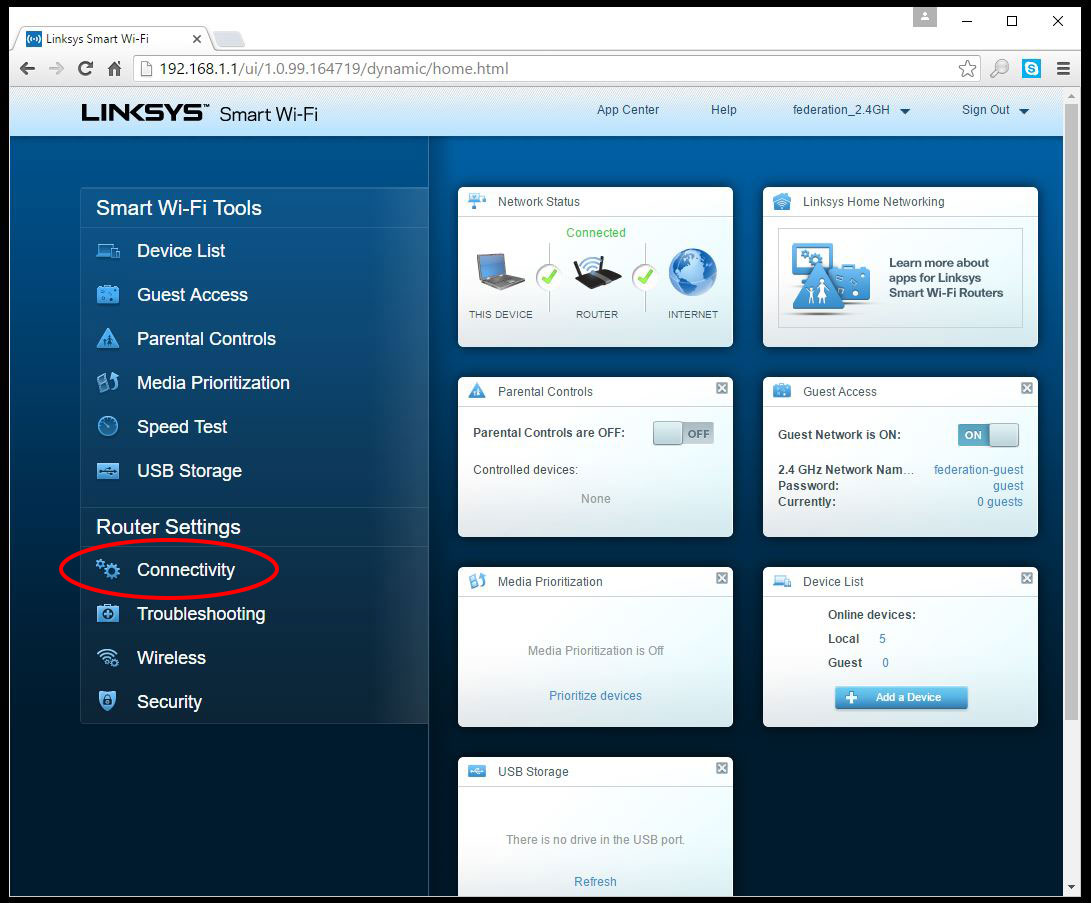
Task: Click the Linksys Smart Wi-Fi browser tab
Action: [x=108, y=39]
